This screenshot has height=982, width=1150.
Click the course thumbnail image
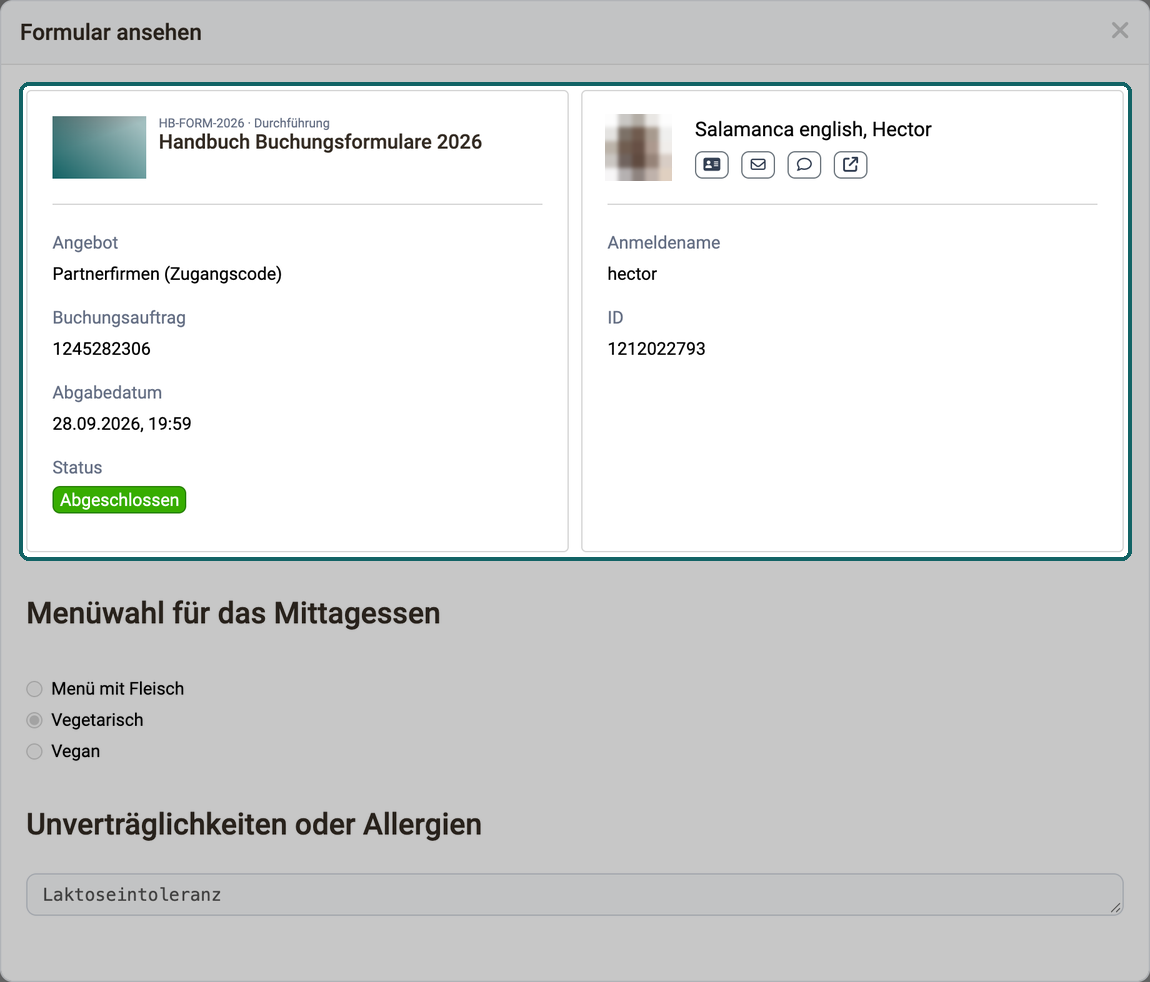pos(99,147)
